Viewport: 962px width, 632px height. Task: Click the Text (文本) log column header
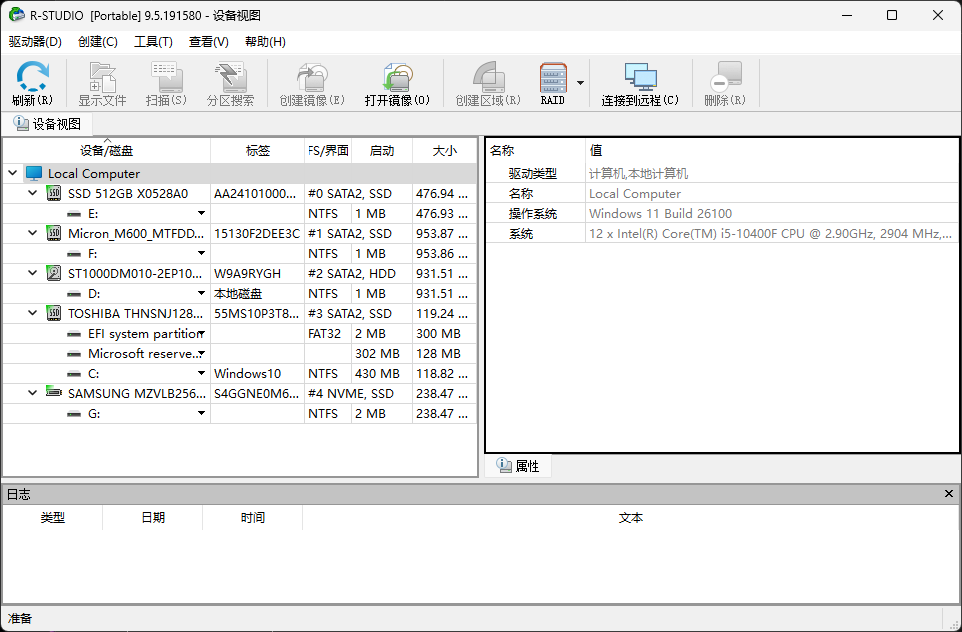coord(631,518)
